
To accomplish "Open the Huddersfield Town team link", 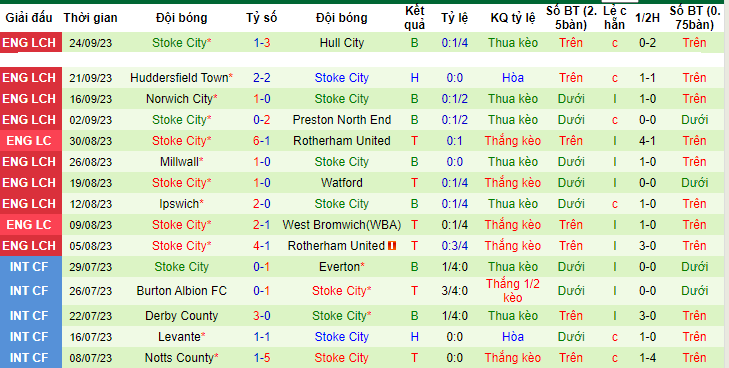I will 179,78.
